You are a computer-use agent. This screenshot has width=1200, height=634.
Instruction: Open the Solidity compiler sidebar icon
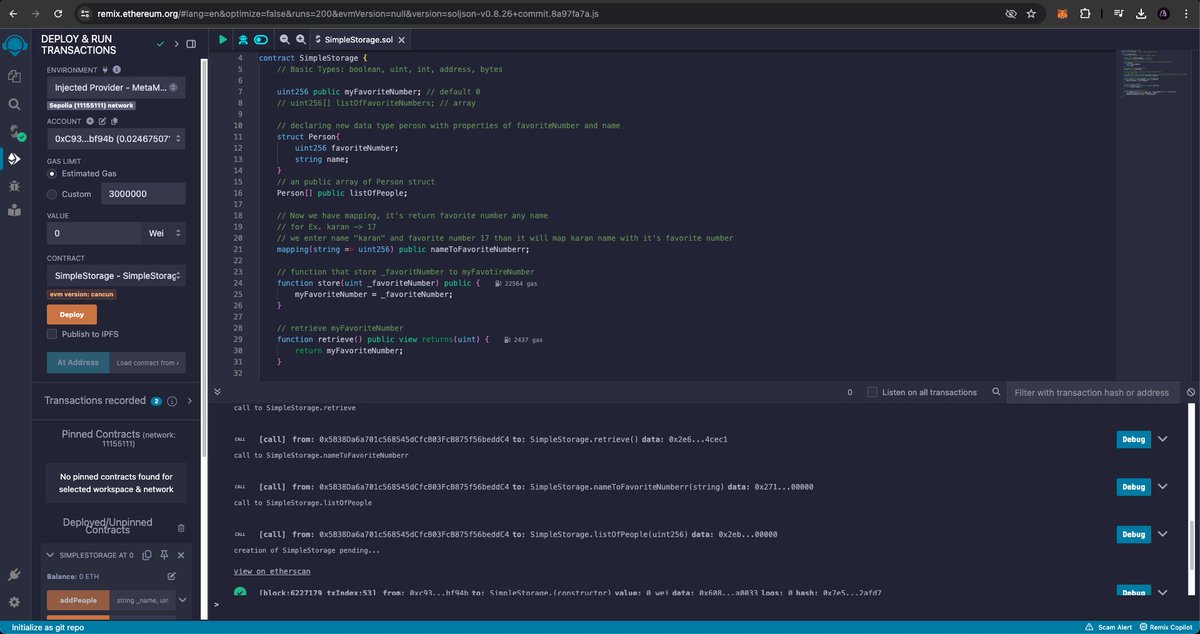pyautogui.click(x=15, y=132)
